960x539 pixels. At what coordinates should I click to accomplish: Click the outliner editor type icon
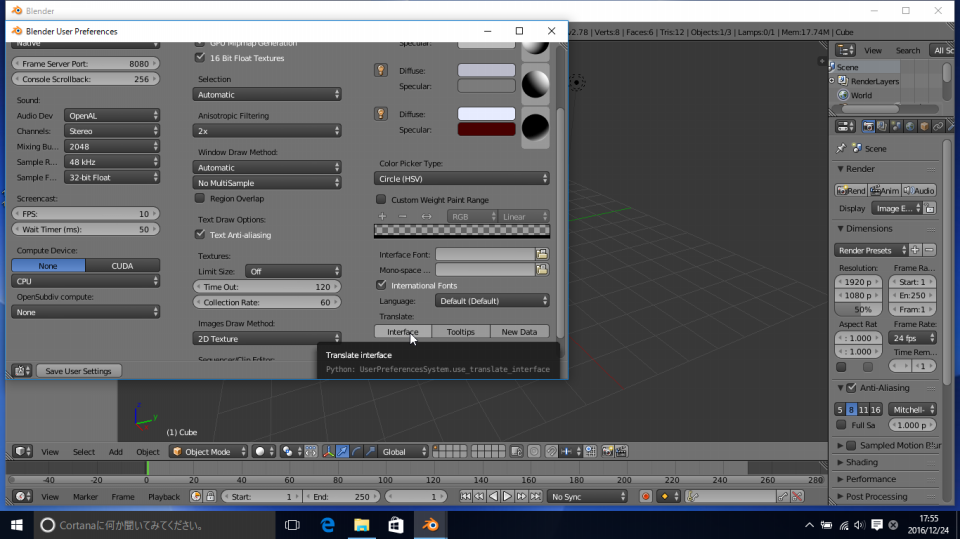tap(846, 50)
